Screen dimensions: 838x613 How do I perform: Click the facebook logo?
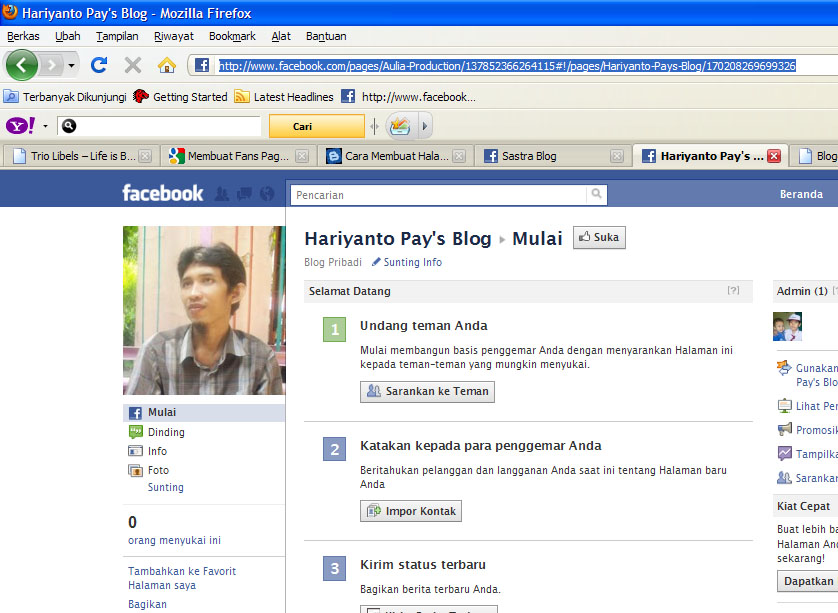(x=162, y=193)
